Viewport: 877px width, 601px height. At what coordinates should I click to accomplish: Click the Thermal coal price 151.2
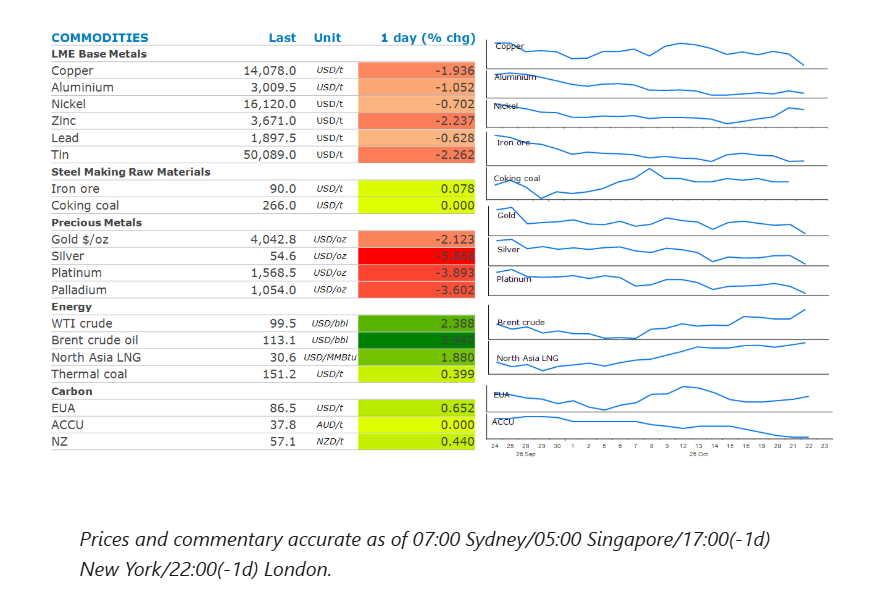pyautogui.click(x=279, y=374)
